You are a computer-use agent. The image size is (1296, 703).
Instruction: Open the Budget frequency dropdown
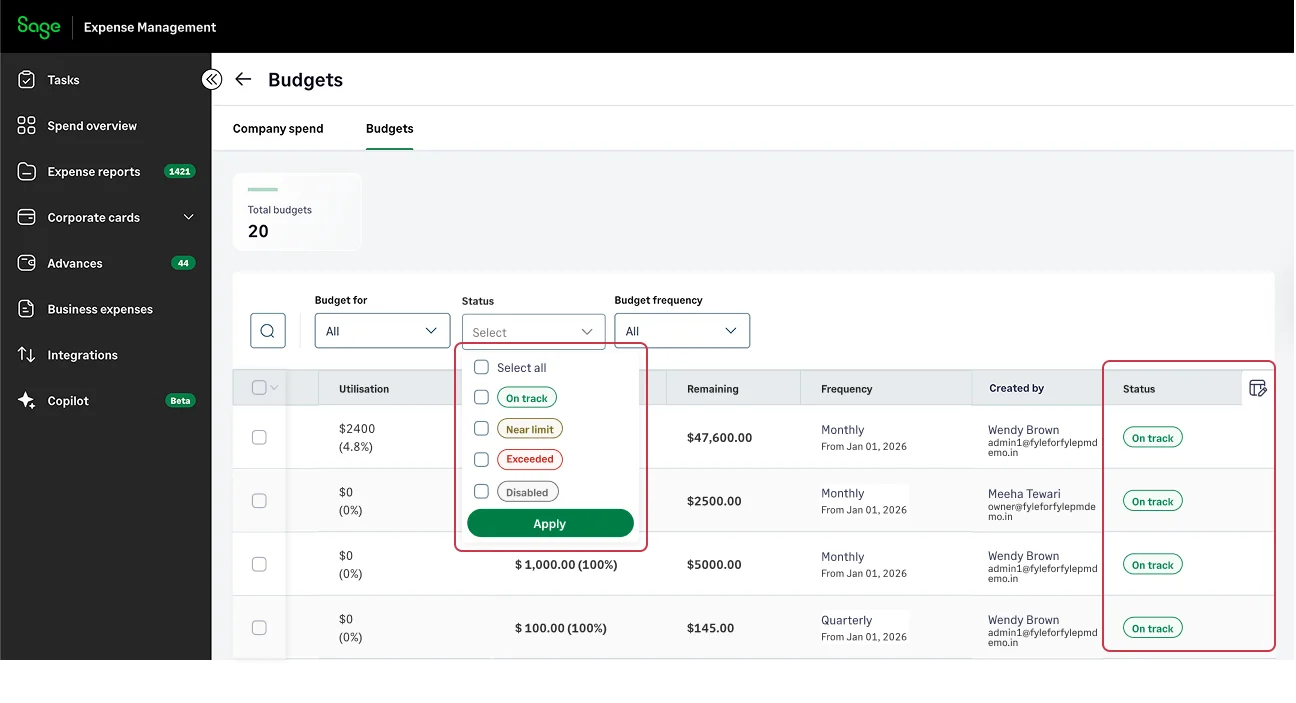[682, 330]
